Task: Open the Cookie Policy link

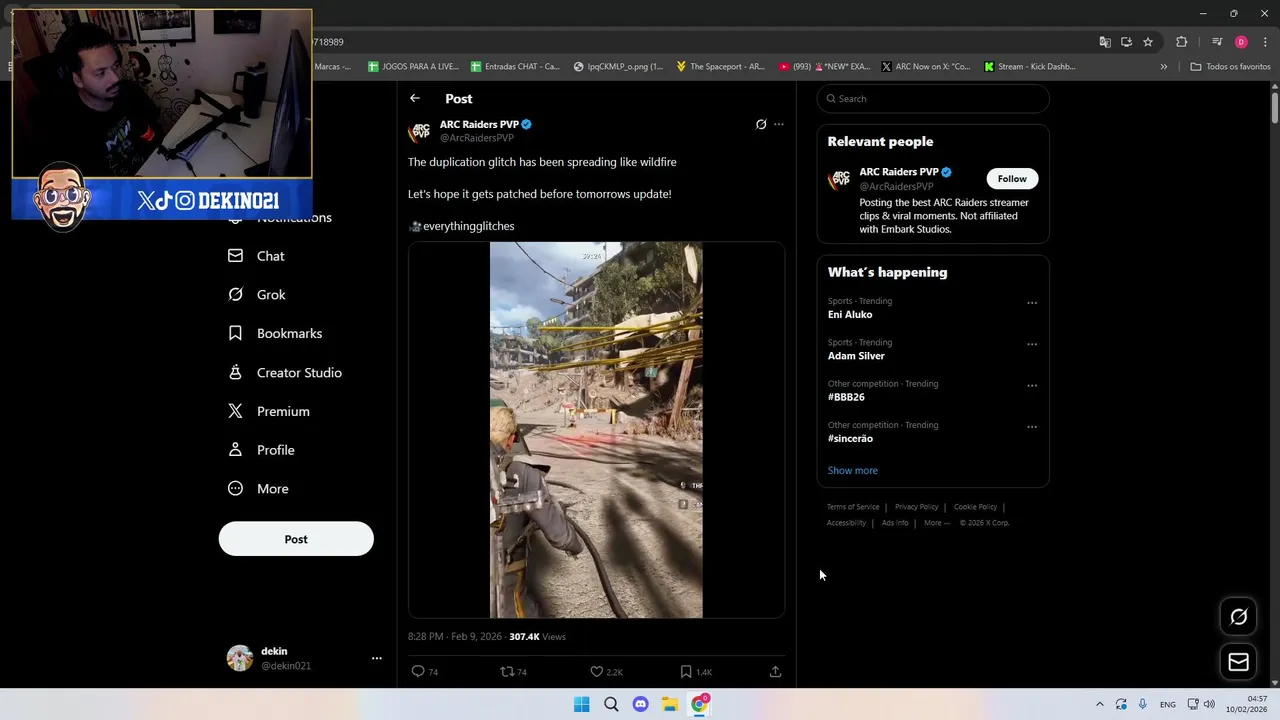Action: (975, 507)
